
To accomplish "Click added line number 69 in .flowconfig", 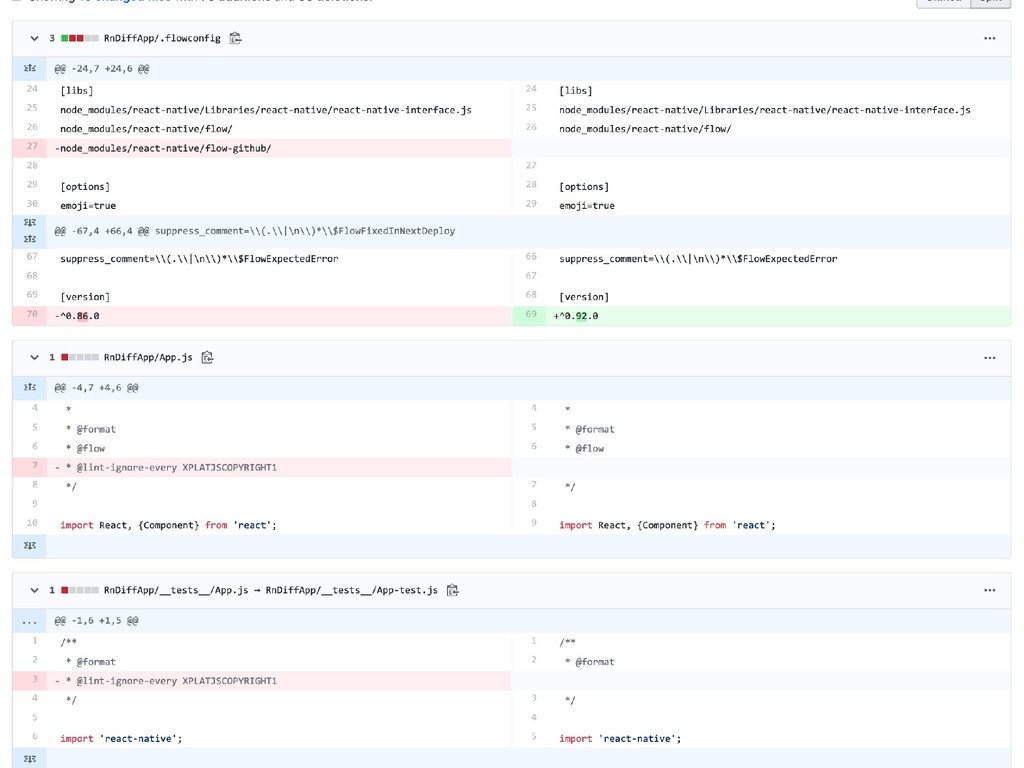I will point(529,315).
